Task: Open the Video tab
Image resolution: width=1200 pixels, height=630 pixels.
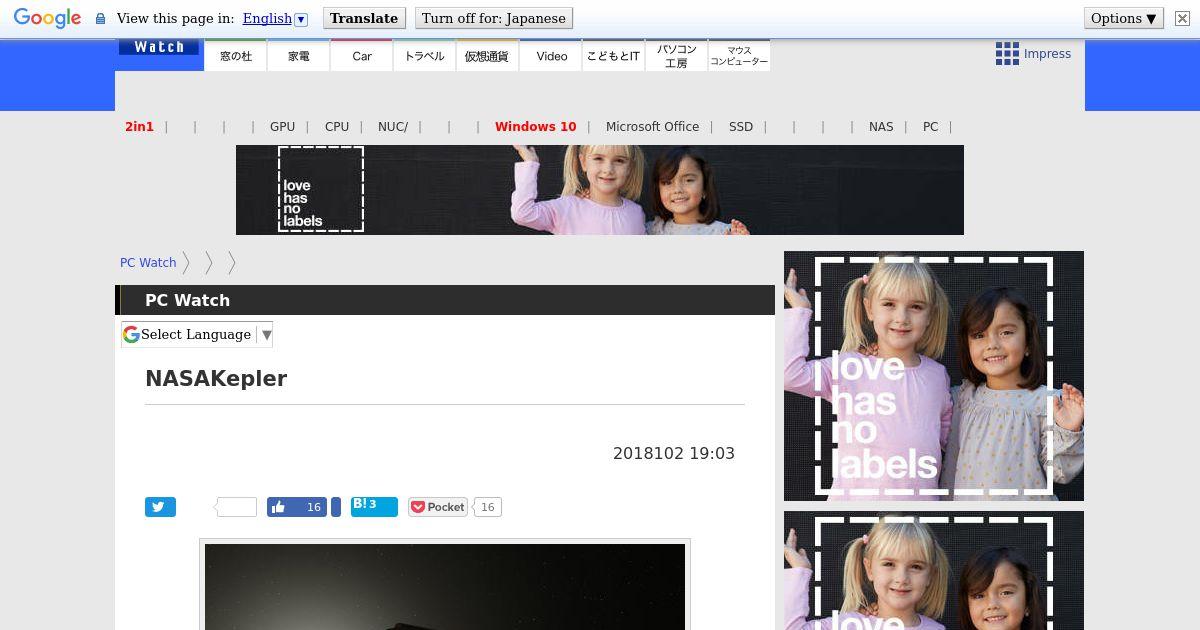Action: pos(551,56)
